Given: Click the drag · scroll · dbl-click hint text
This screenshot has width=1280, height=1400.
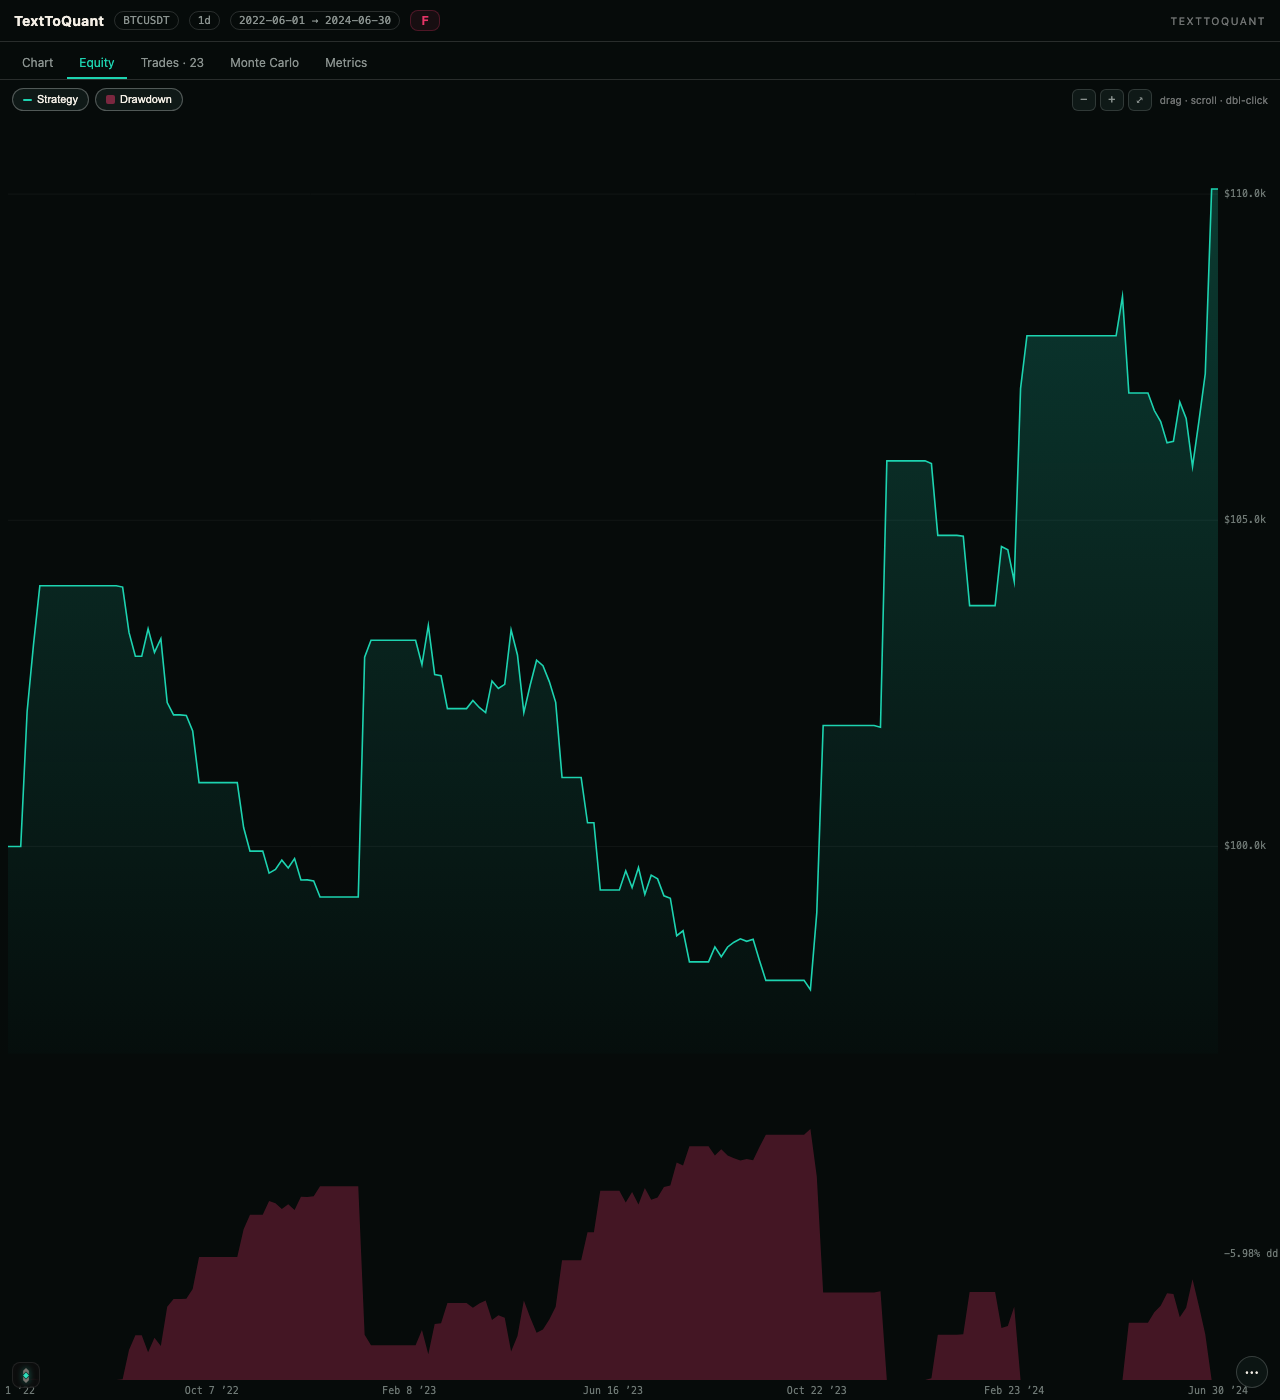Looking at the screenshot, I should click(1214, 101).
